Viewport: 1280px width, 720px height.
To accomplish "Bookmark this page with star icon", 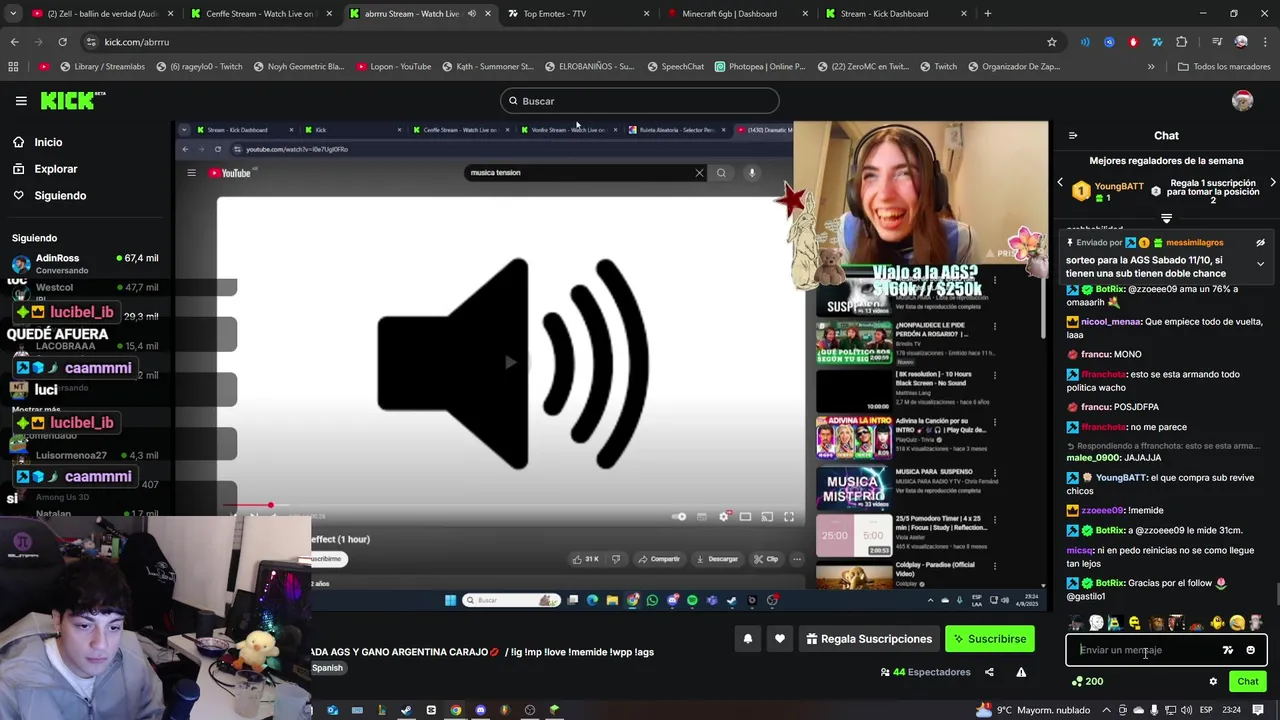I will (x=1051, y=42).
